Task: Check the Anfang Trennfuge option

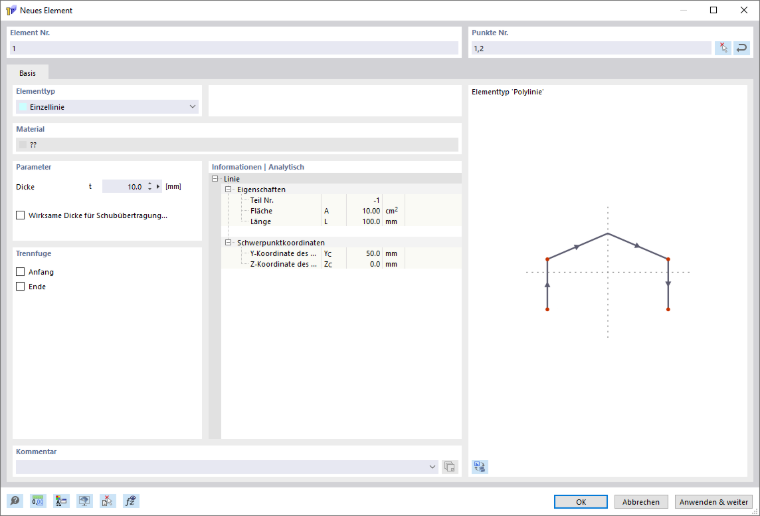Action: (20, 272)
